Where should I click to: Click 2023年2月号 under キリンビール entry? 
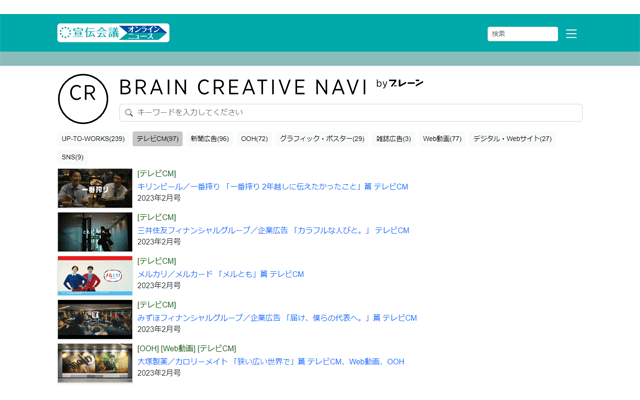click(x=159, y=198)
